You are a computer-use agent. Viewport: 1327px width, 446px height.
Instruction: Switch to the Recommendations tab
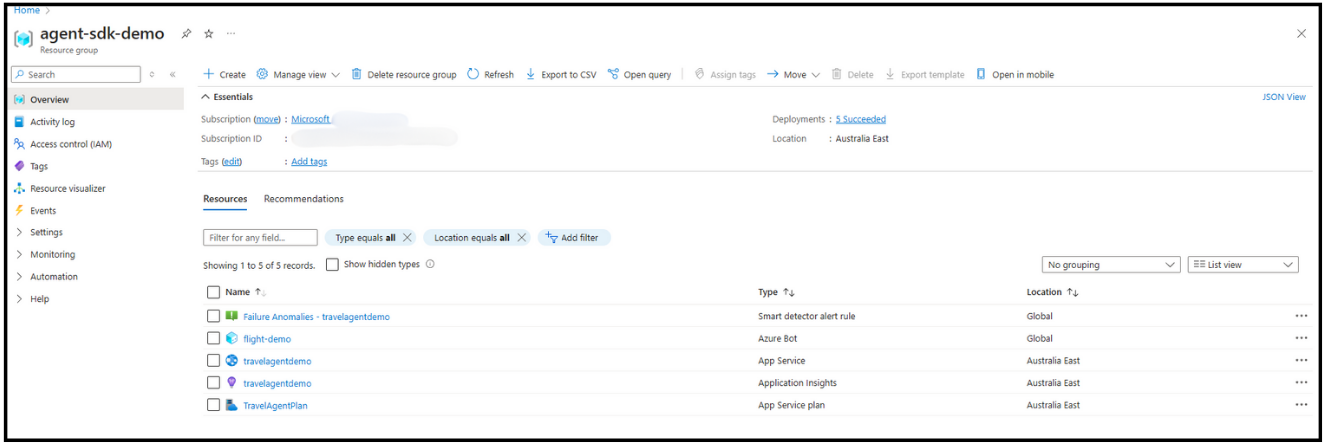point(303,199)
